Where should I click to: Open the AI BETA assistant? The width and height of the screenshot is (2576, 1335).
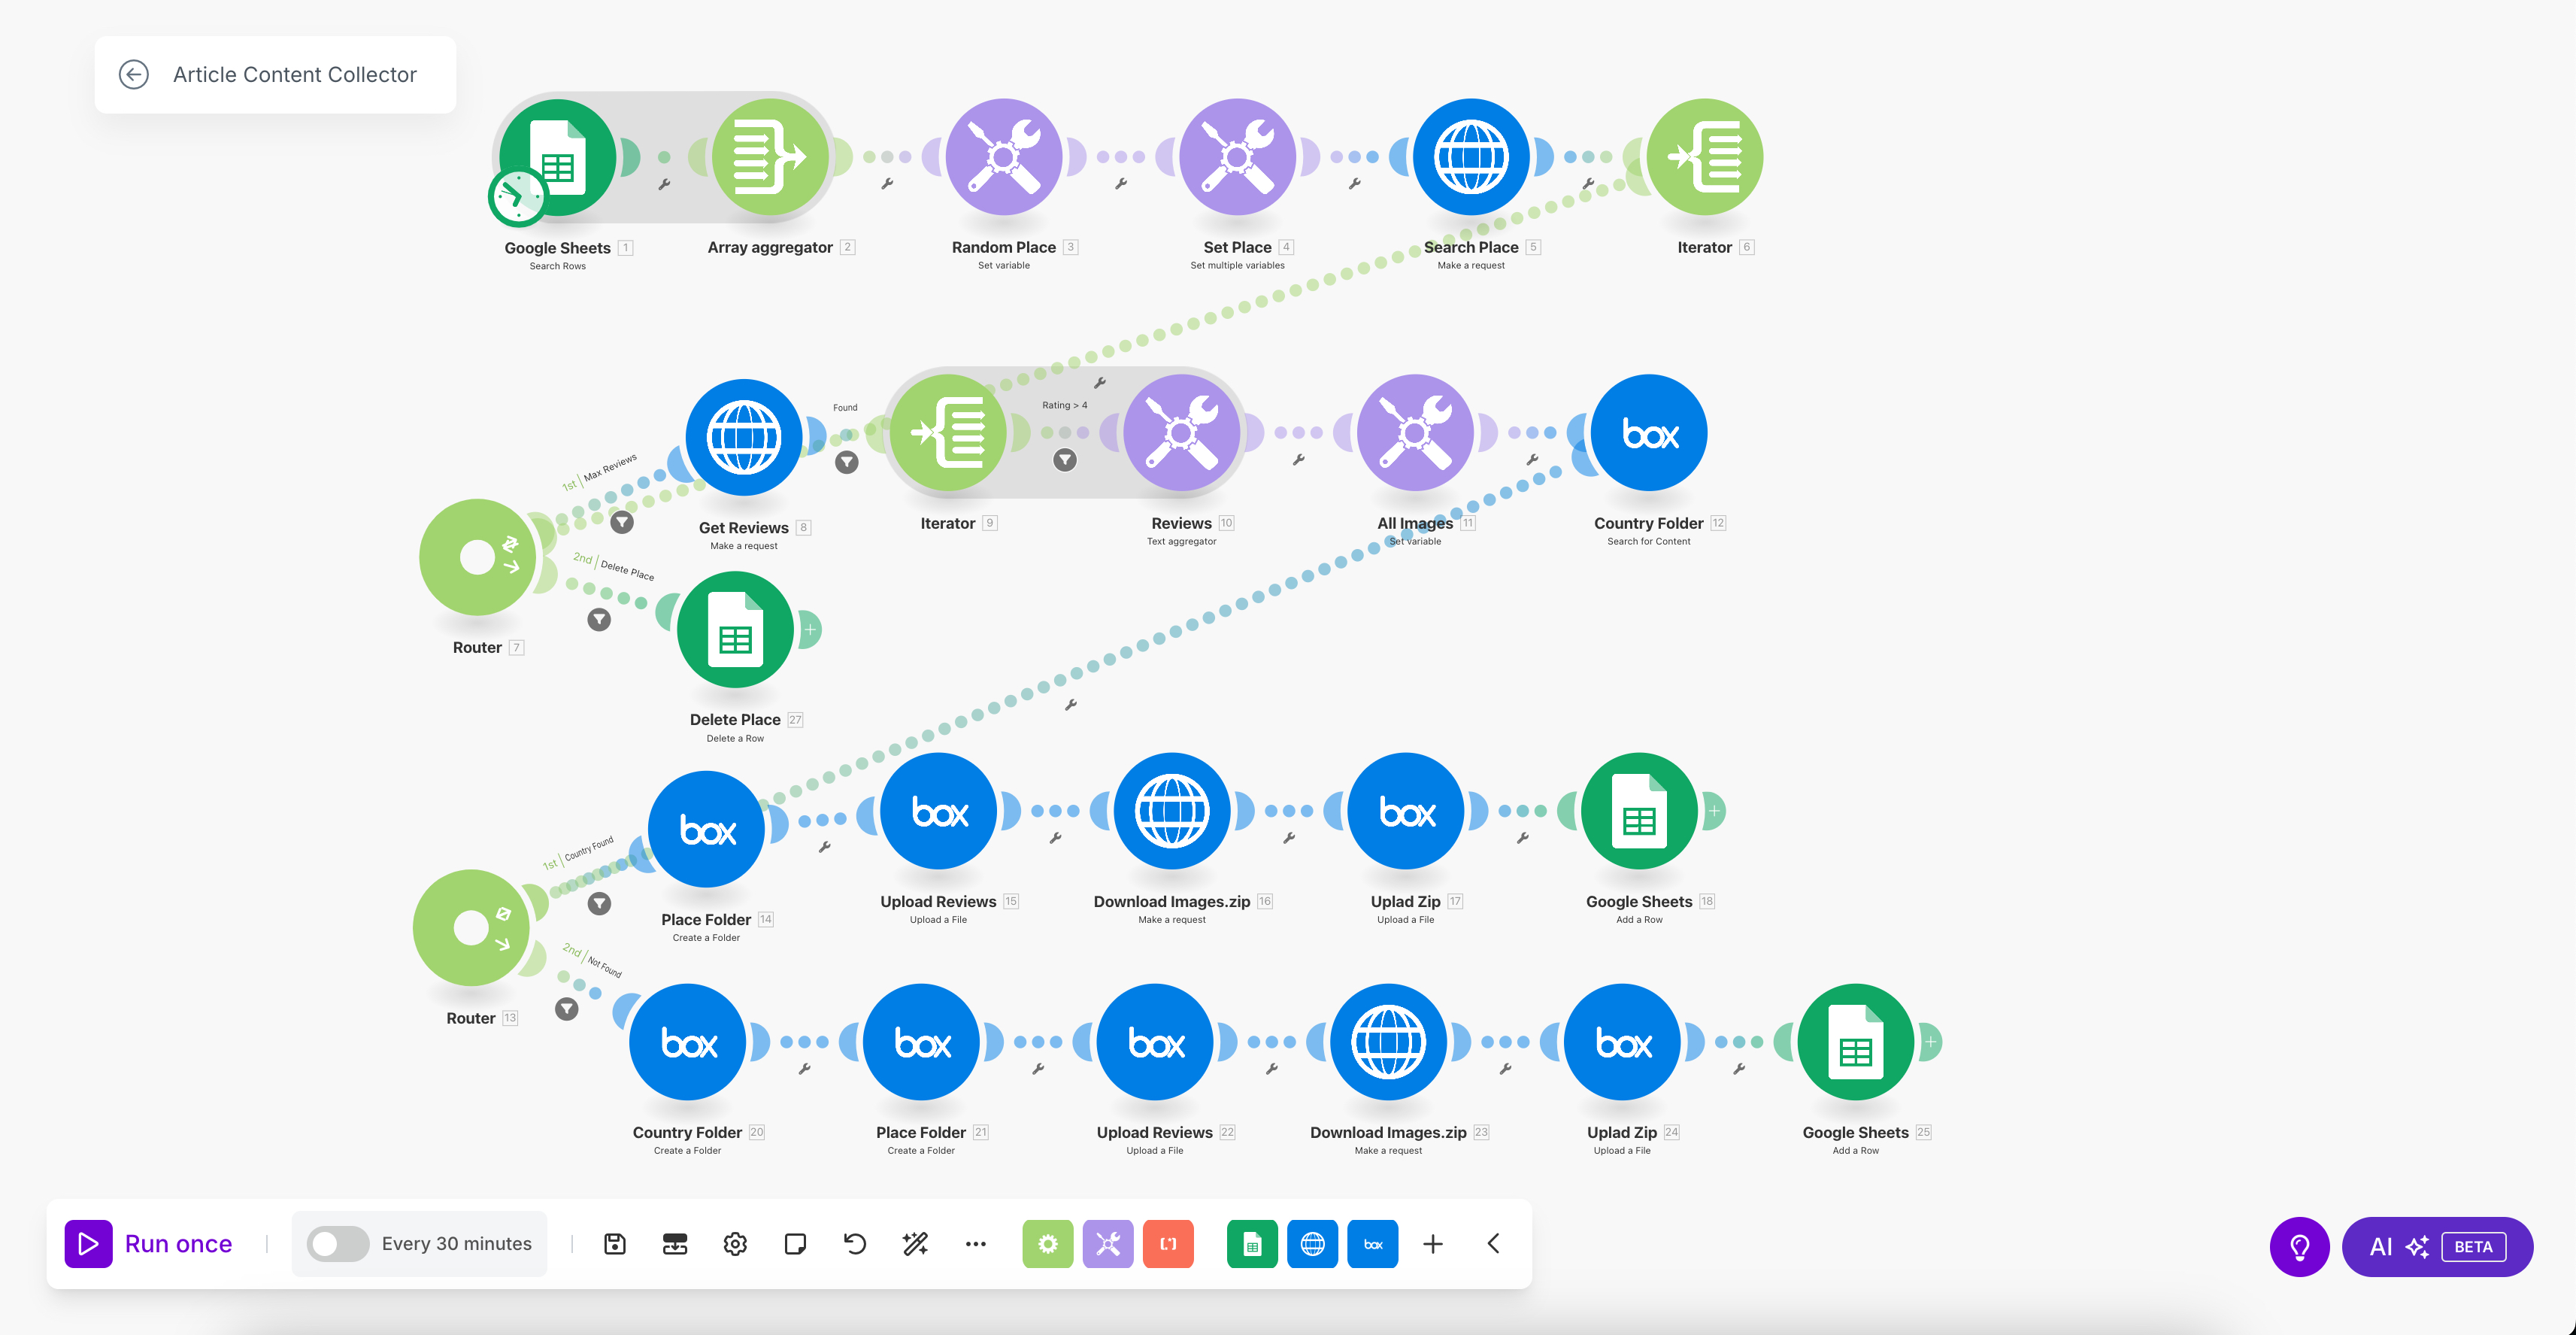point(2437,1246)
